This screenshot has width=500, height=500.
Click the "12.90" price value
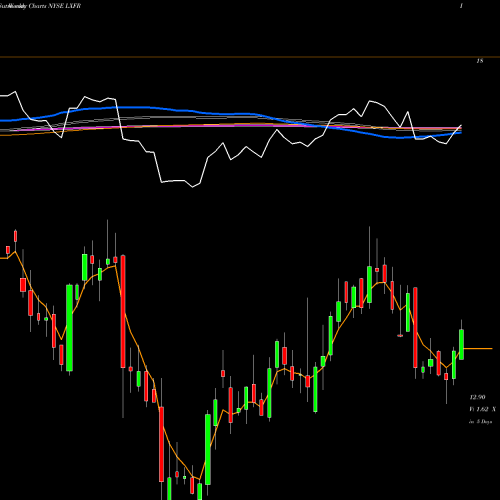pyautogui.click(x=477, y=397)
